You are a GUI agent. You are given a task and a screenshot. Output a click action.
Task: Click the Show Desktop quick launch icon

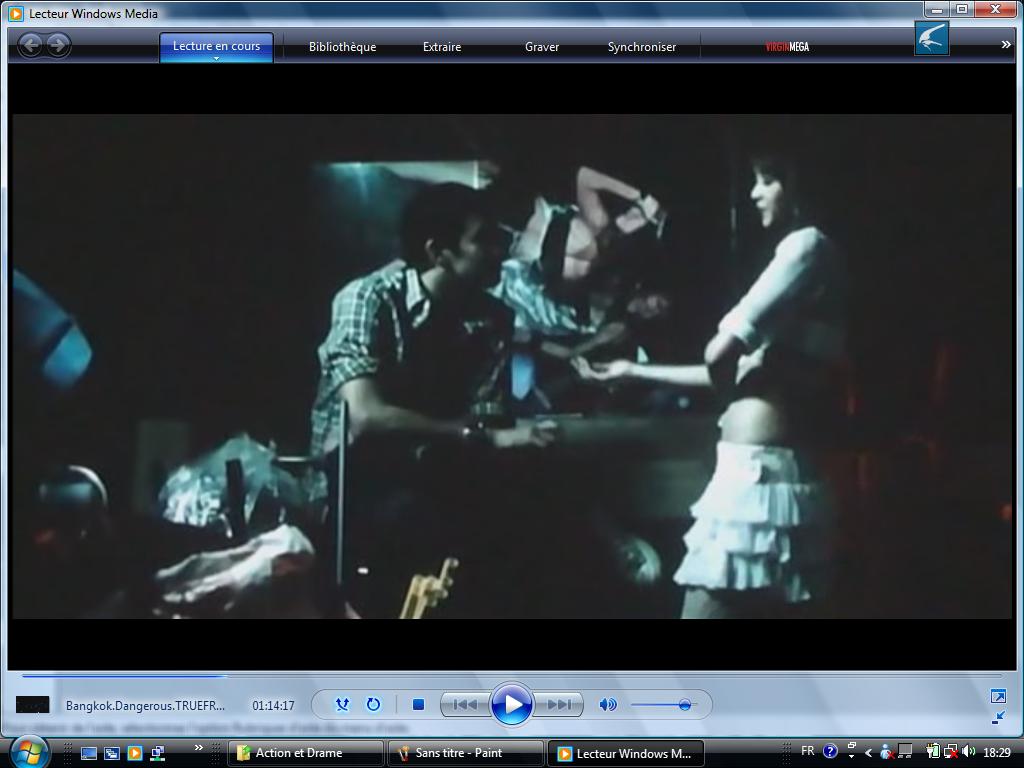point(88,753)
